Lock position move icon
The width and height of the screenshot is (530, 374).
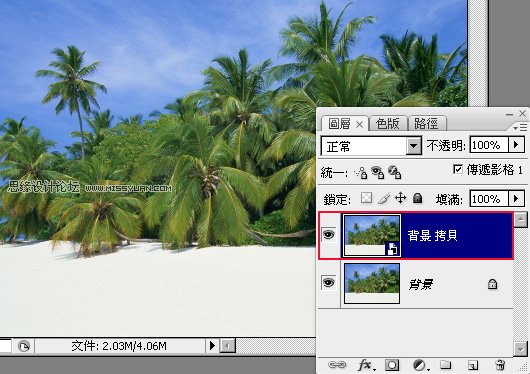[x=401, y=198]
